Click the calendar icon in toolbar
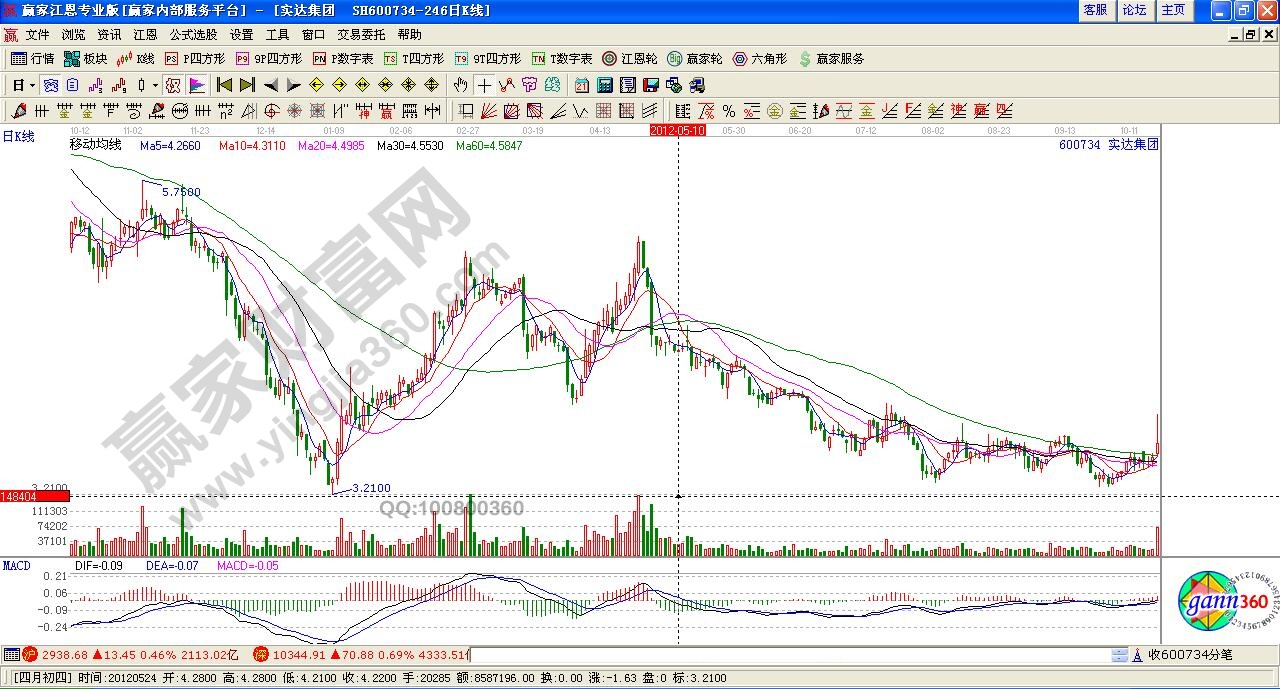 [x=582, y=85]
